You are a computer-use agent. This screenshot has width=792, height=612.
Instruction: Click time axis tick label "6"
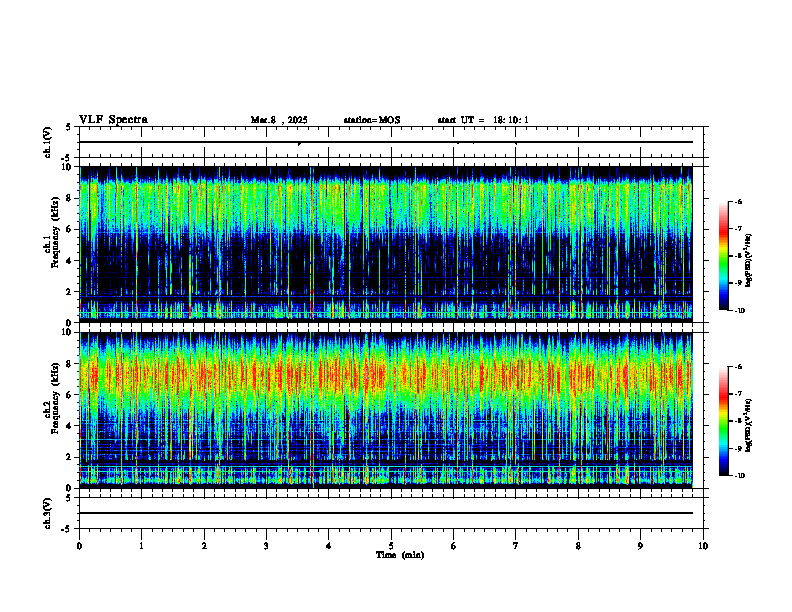click(454, 546)
